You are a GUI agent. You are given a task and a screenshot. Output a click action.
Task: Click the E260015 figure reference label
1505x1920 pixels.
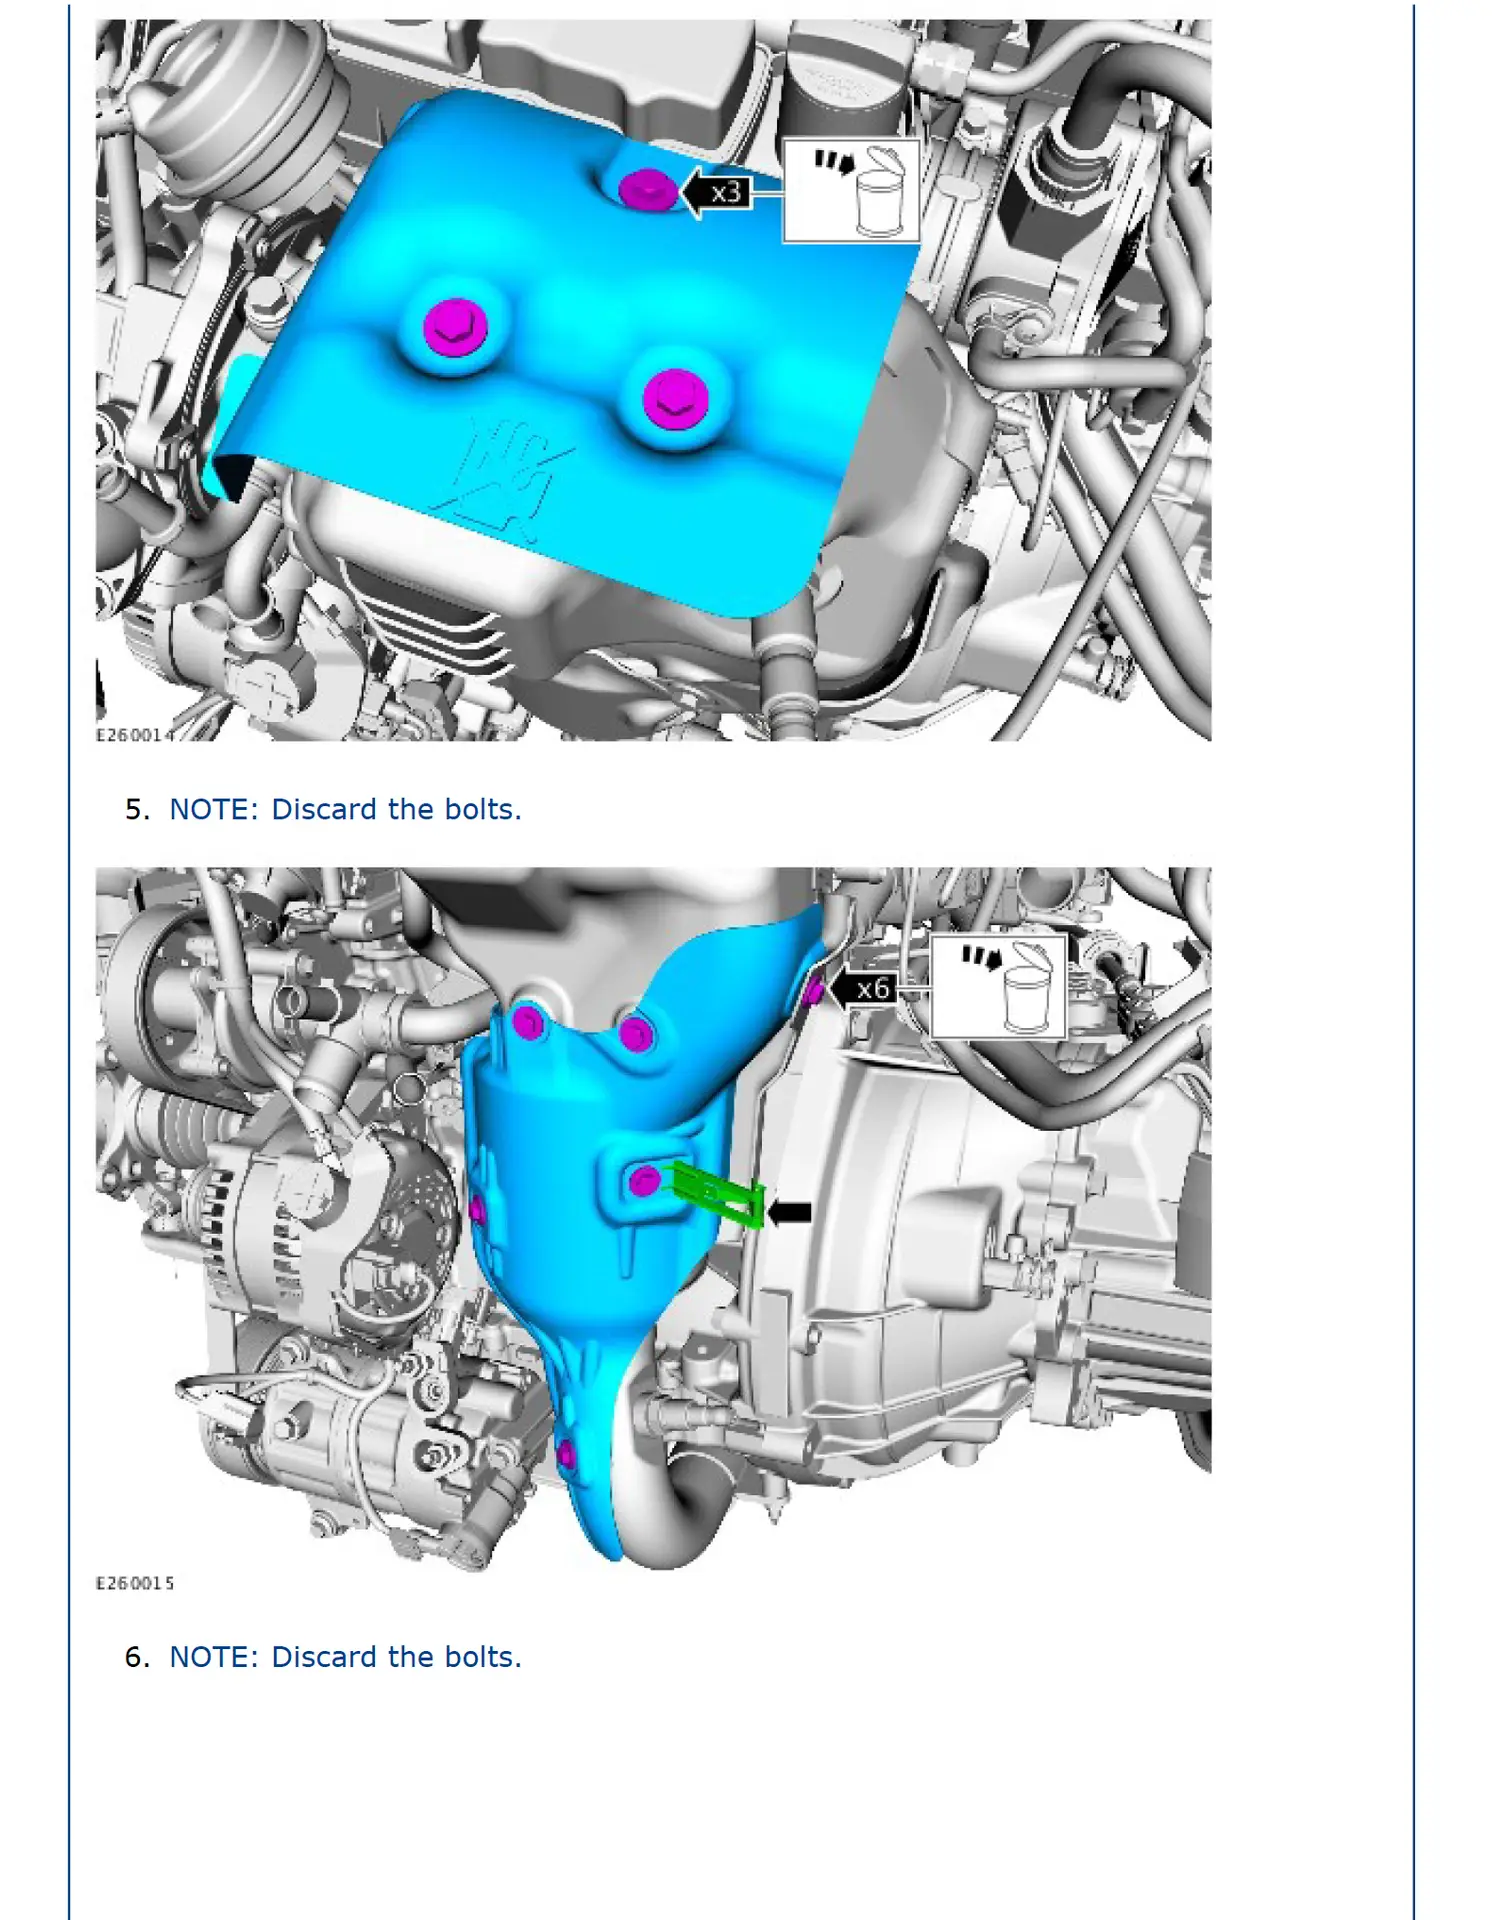coord(134,1583)
